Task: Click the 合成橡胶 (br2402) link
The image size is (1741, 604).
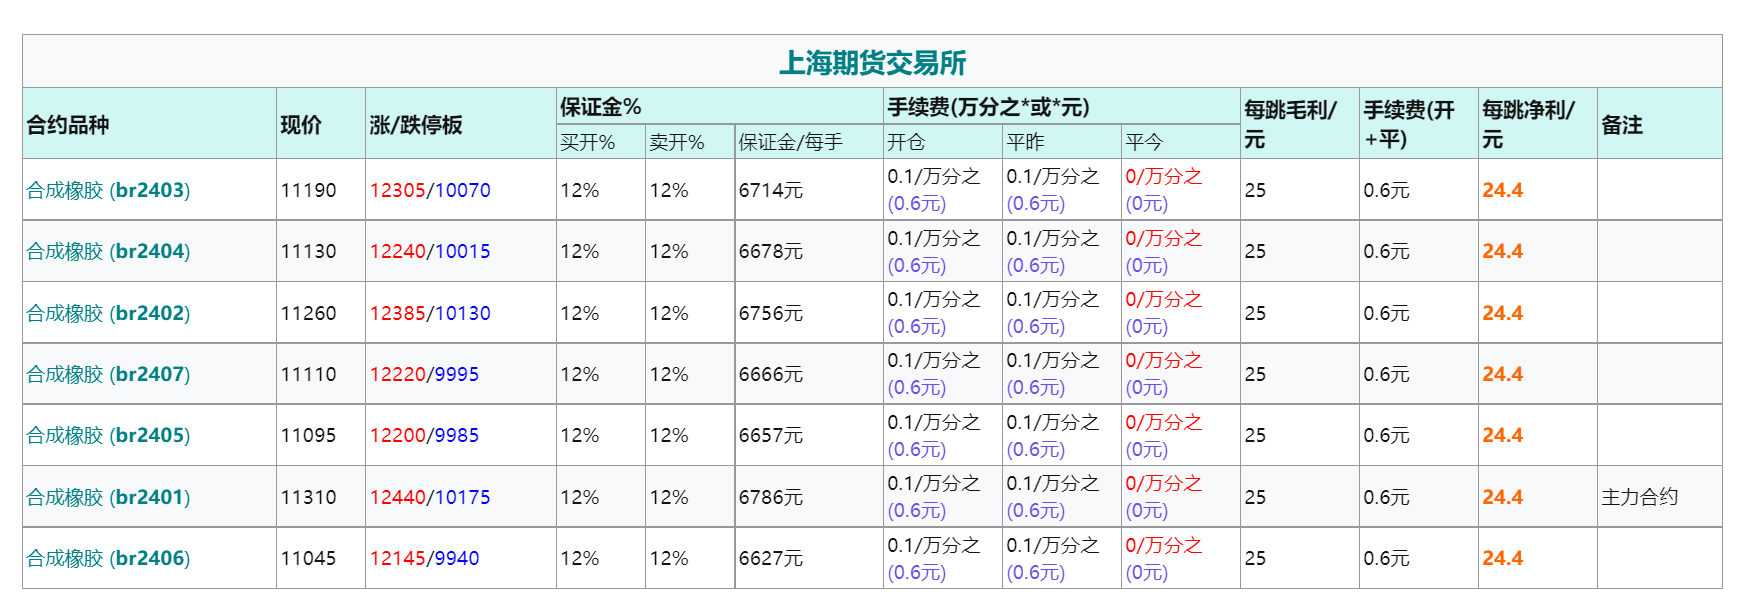Action: click(x=108, y=313)
